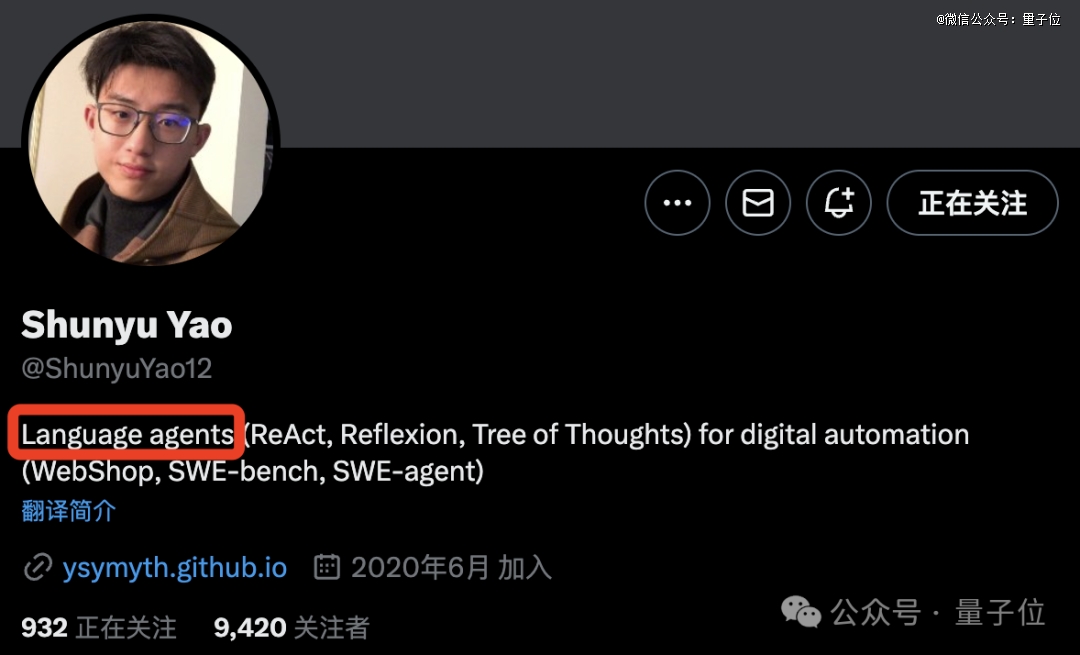Click the 翻译简介 translate bio link
The height and width of the screenshot is (655, 1080).
(68, 511)
